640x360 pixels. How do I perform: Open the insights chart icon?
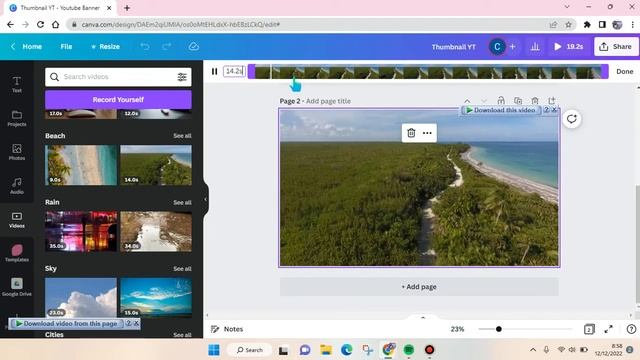pyautogui.click(x=535, y=47)
